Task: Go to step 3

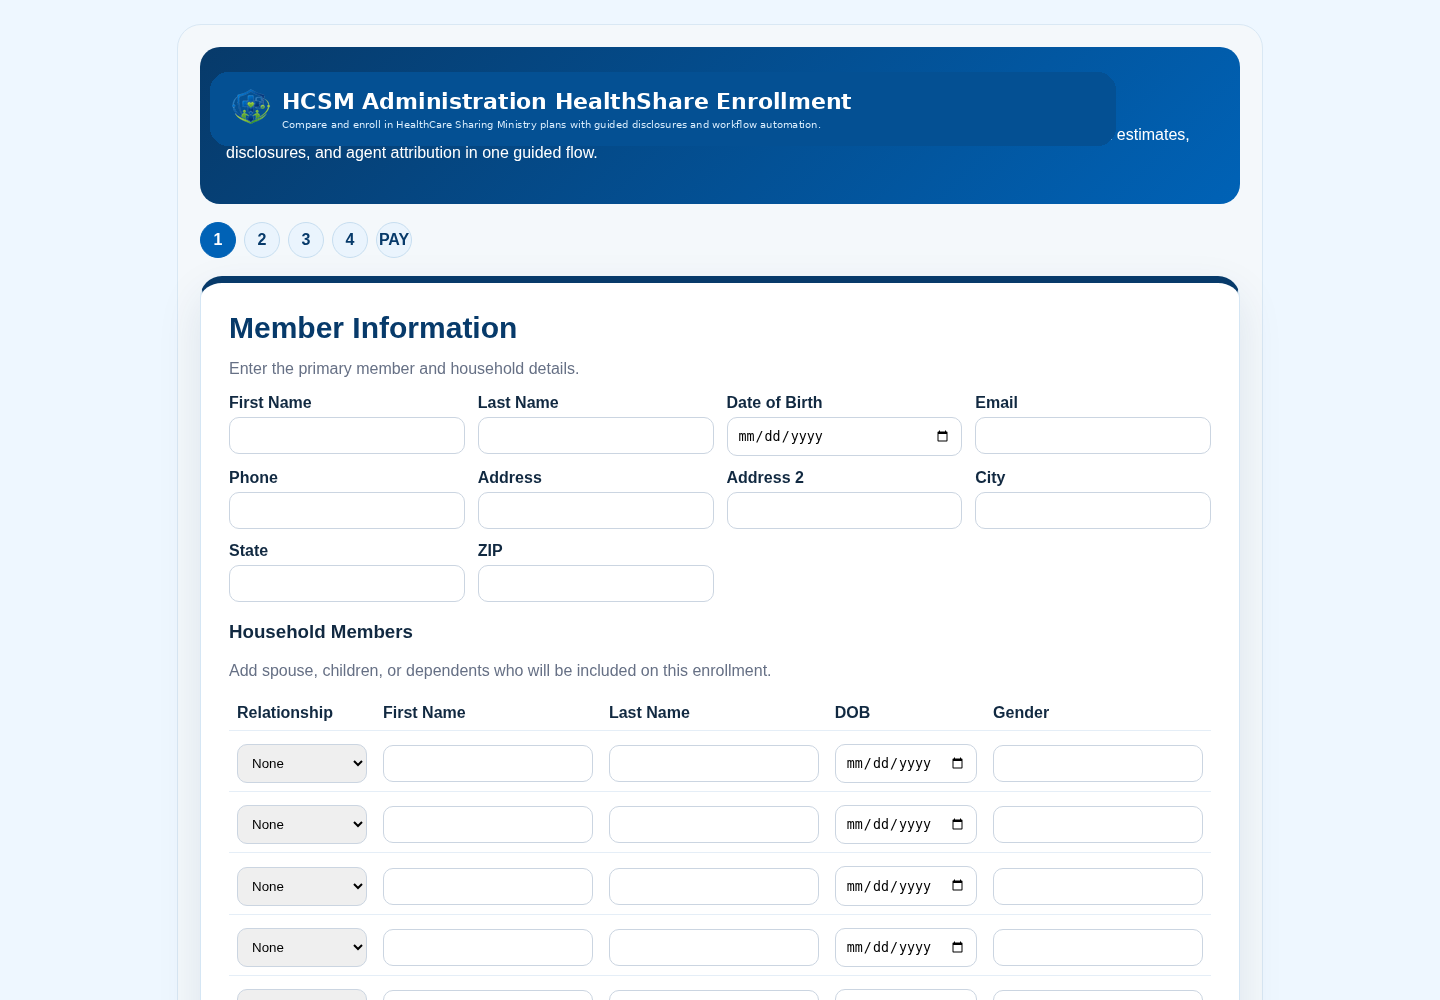Action: point(306,240)
